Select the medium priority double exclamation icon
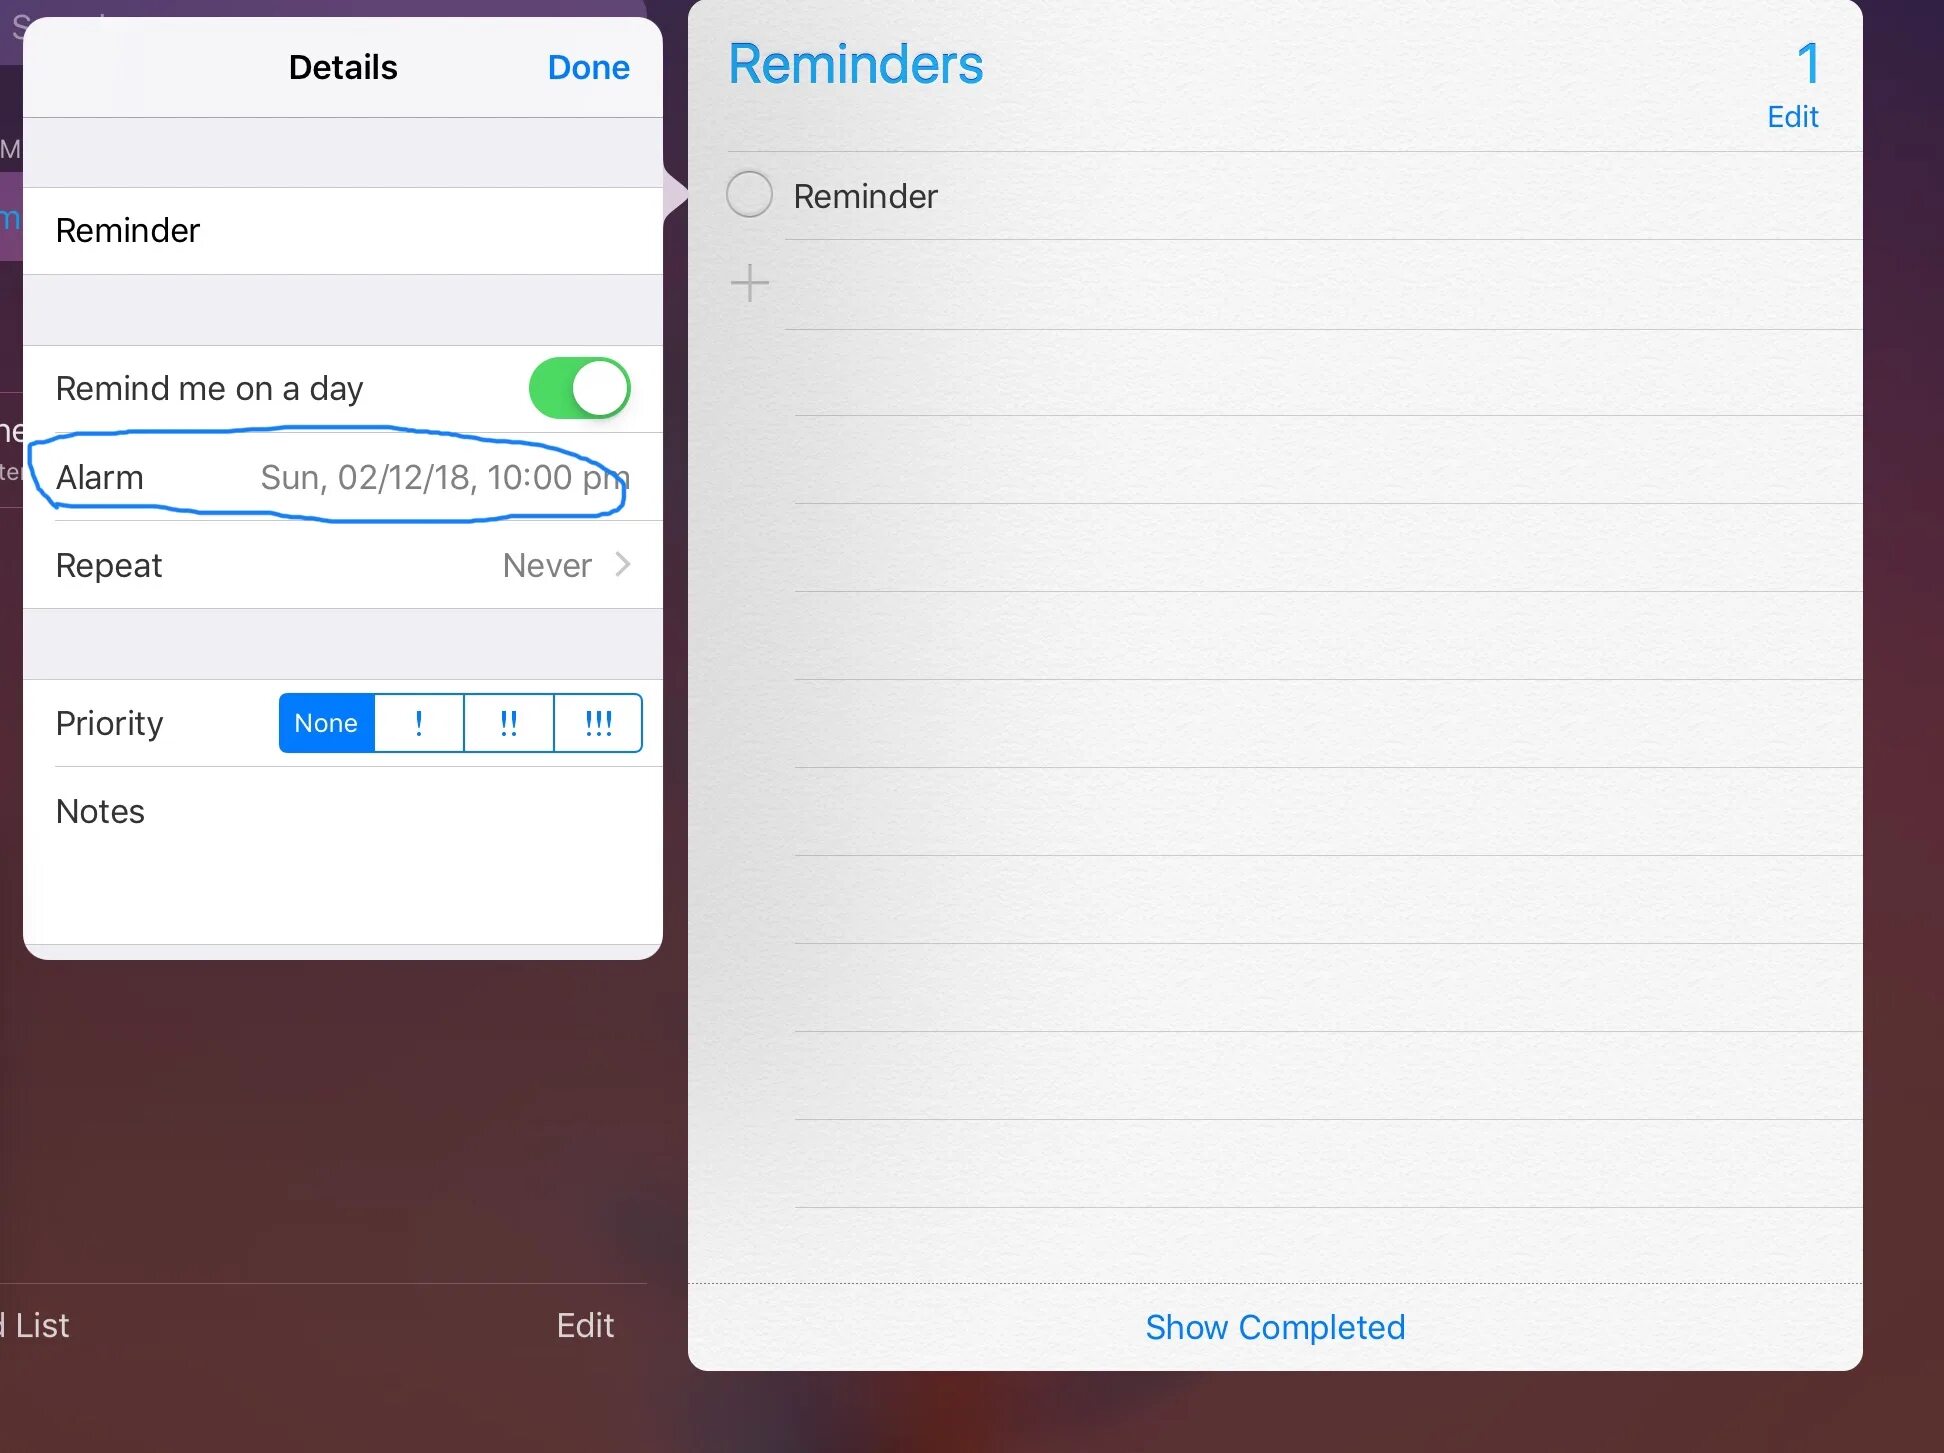The width and height of the screenshot is (1944, 1453). [x=507, y=722]
